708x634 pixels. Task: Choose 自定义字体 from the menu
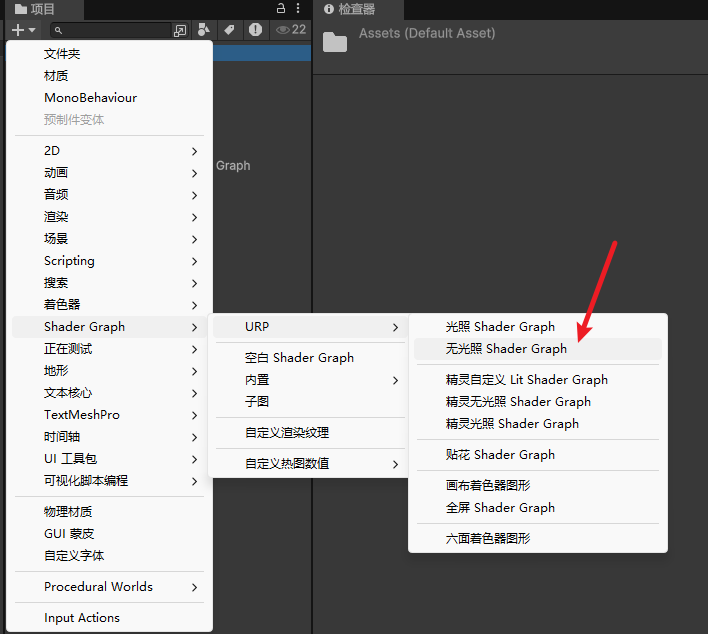click(x=109, y=556)
